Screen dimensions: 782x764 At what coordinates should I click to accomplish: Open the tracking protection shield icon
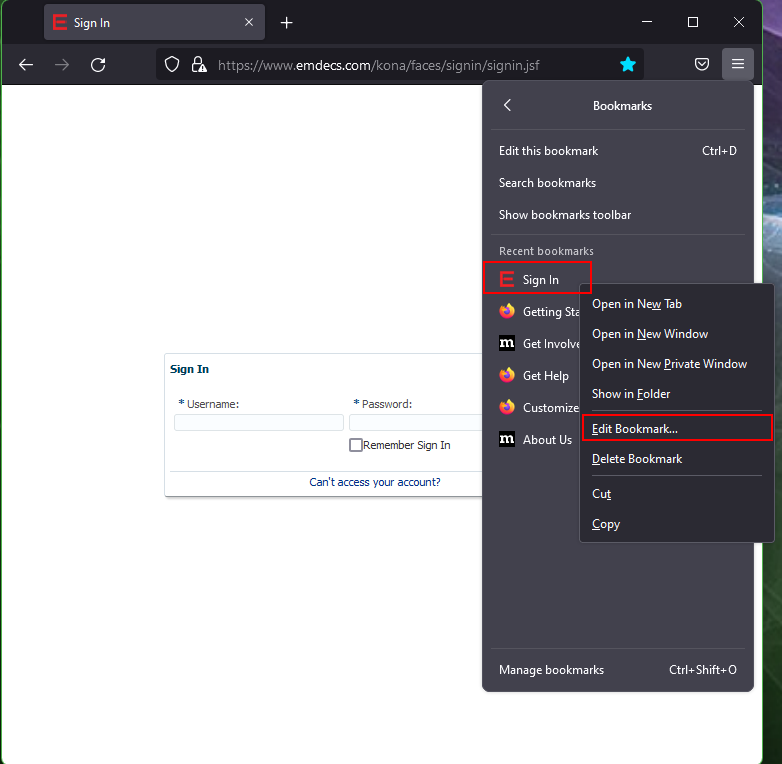pyautogui.click(x=172, y=64)
